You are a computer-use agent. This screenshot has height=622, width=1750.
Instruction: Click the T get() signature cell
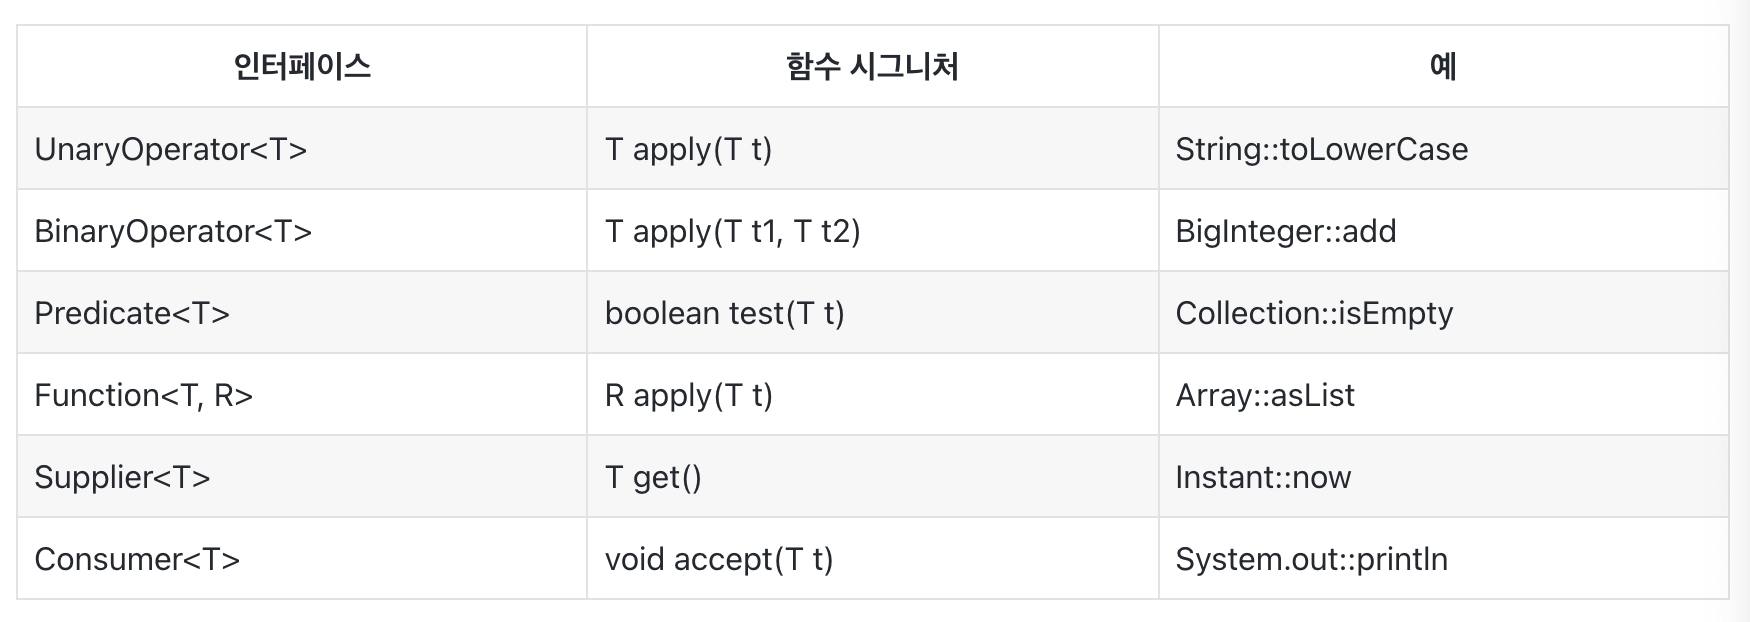point(653,477)
